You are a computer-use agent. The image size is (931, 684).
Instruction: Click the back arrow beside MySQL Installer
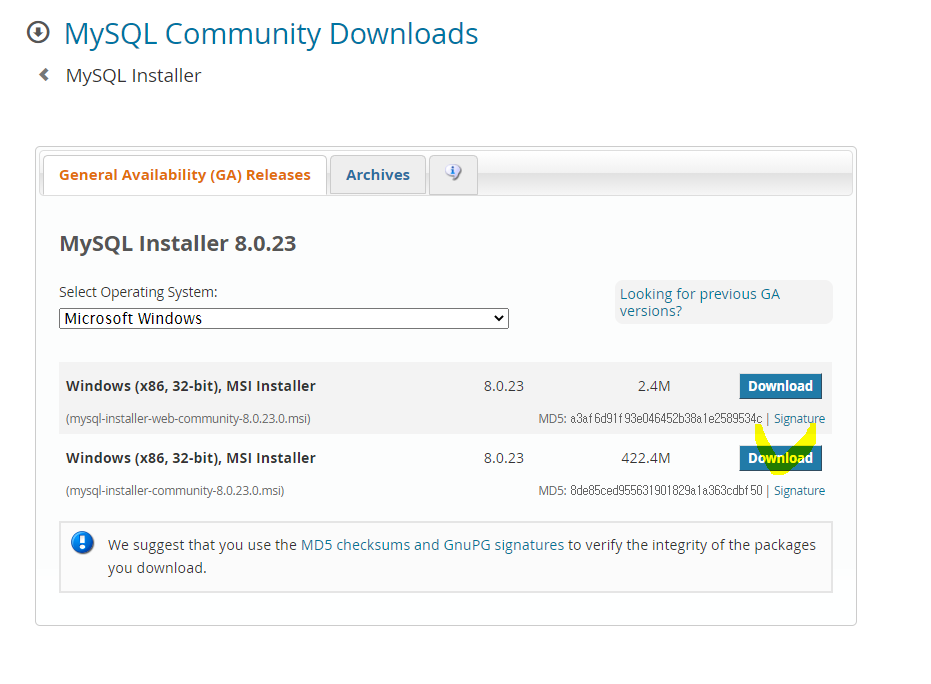click(44, 75)
